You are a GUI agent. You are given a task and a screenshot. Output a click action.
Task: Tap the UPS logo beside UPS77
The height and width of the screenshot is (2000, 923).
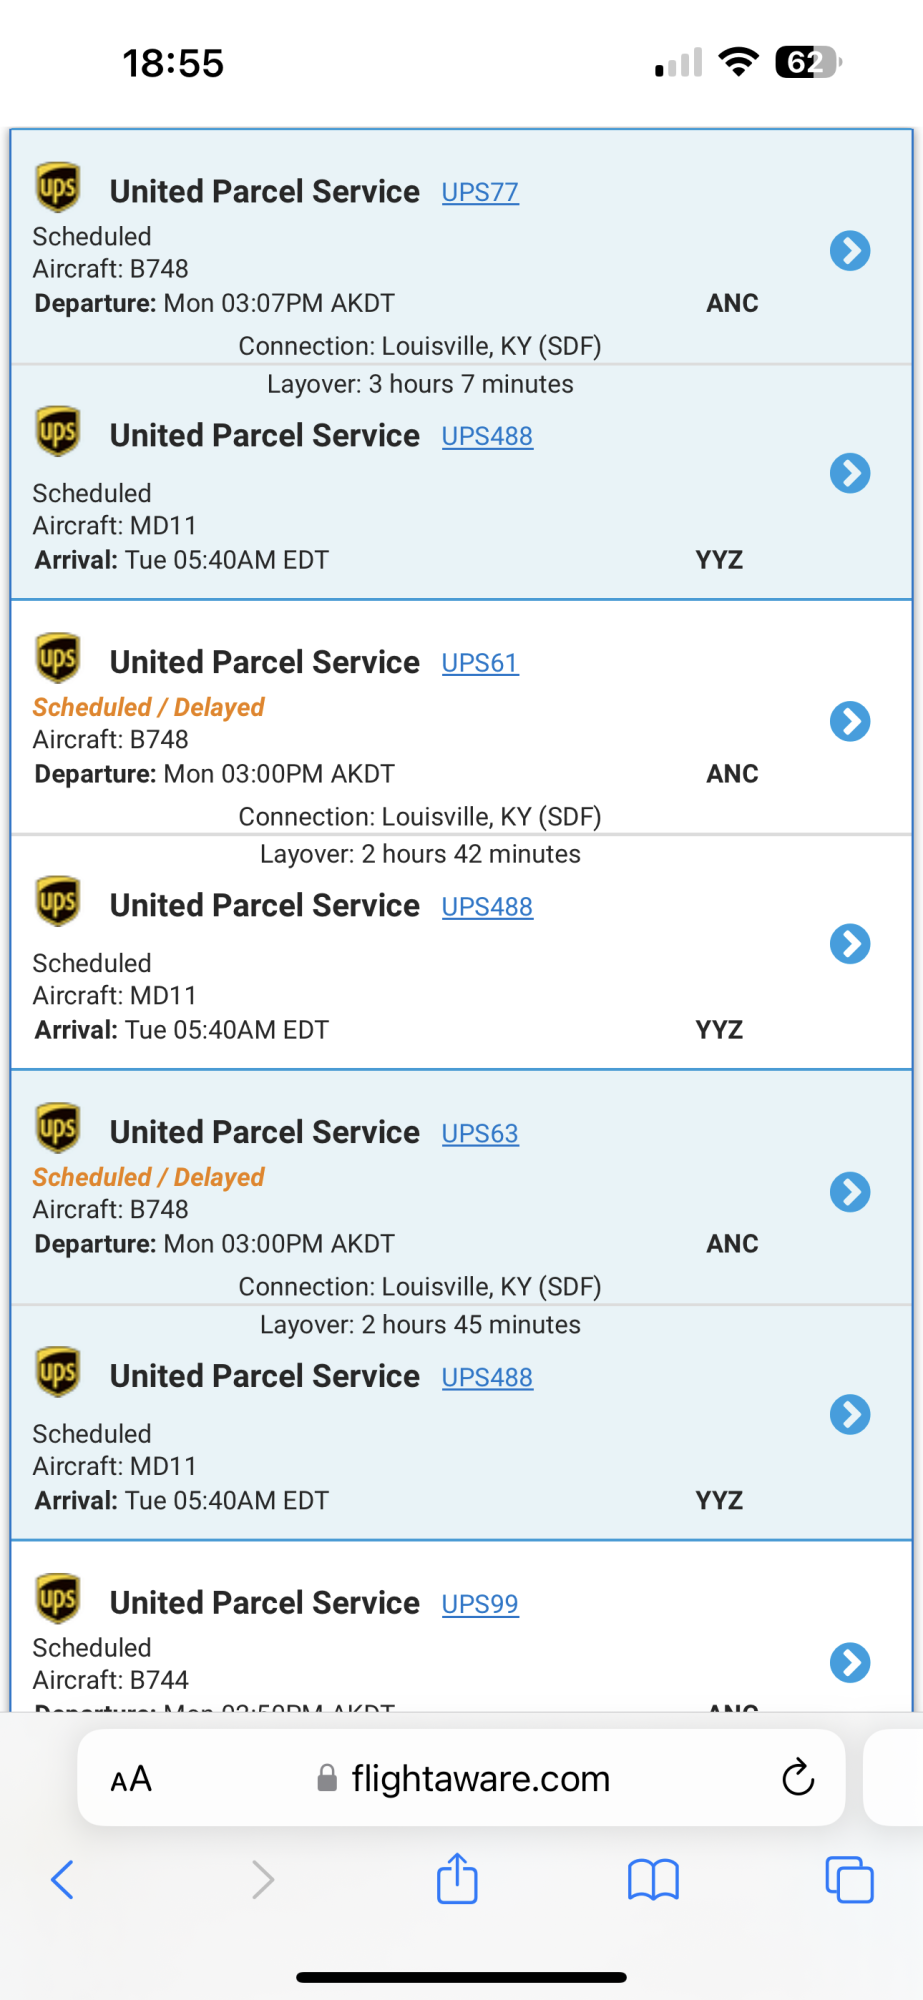(58, 188)
